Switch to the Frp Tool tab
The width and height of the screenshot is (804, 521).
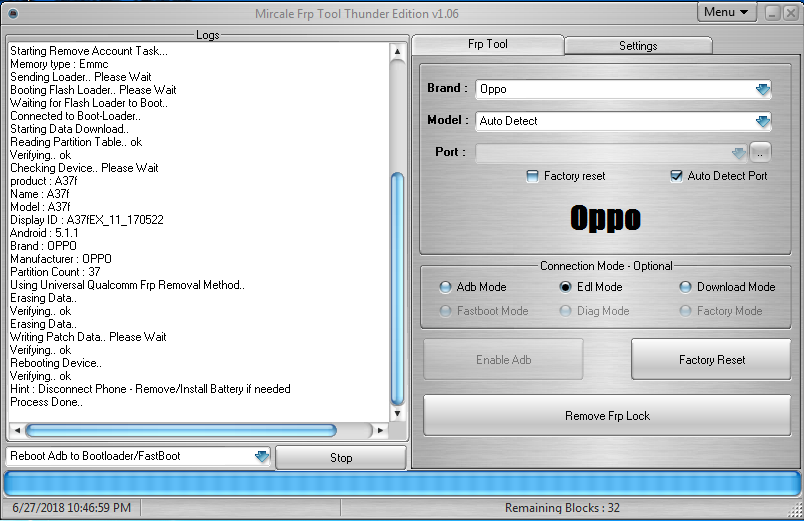(488, 45)
